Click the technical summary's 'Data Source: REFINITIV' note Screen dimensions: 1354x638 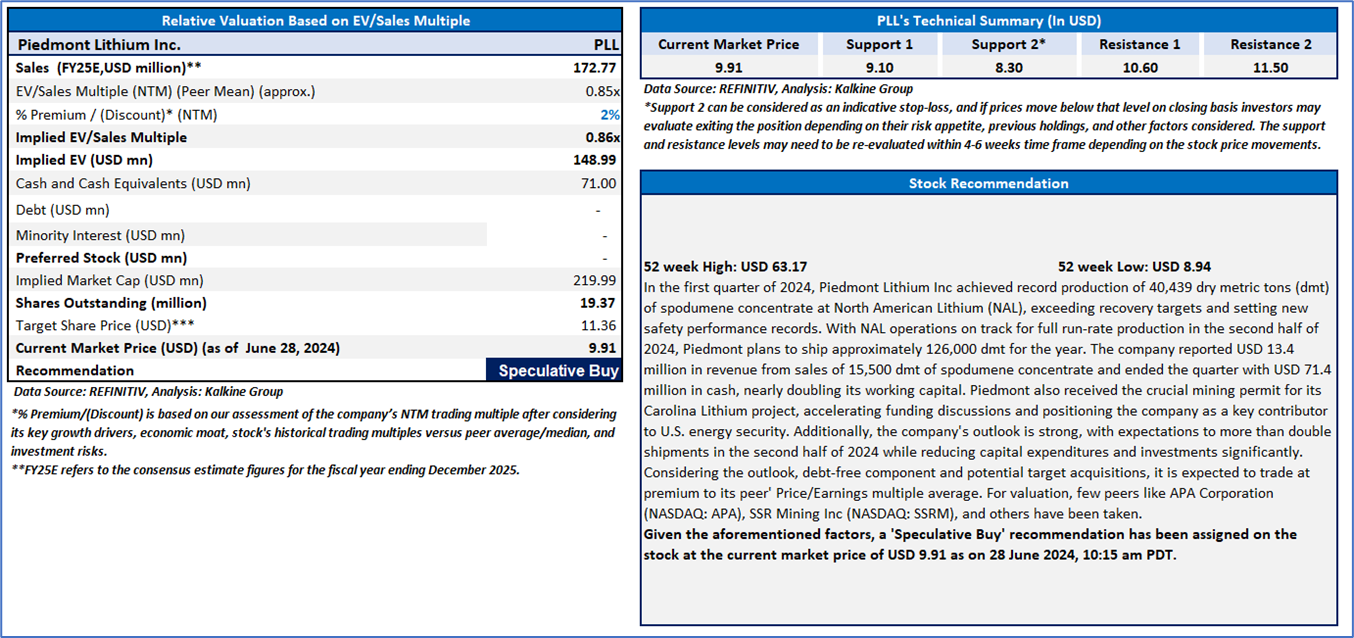coord(778,89)
